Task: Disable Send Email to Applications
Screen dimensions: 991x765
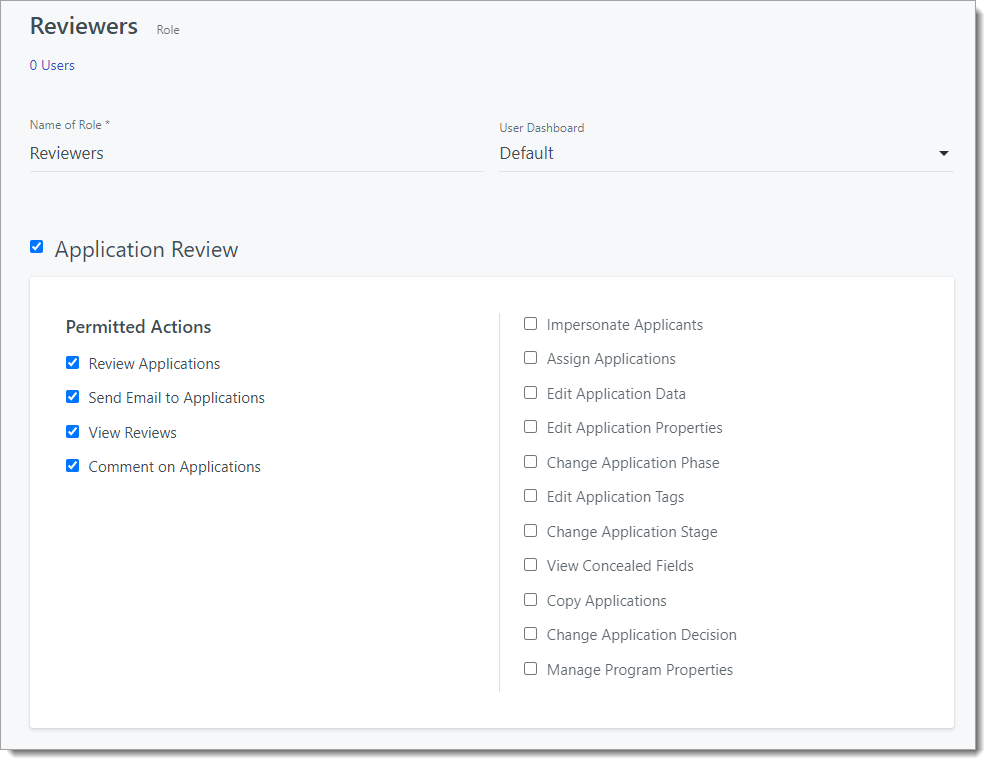Action: 72,396
